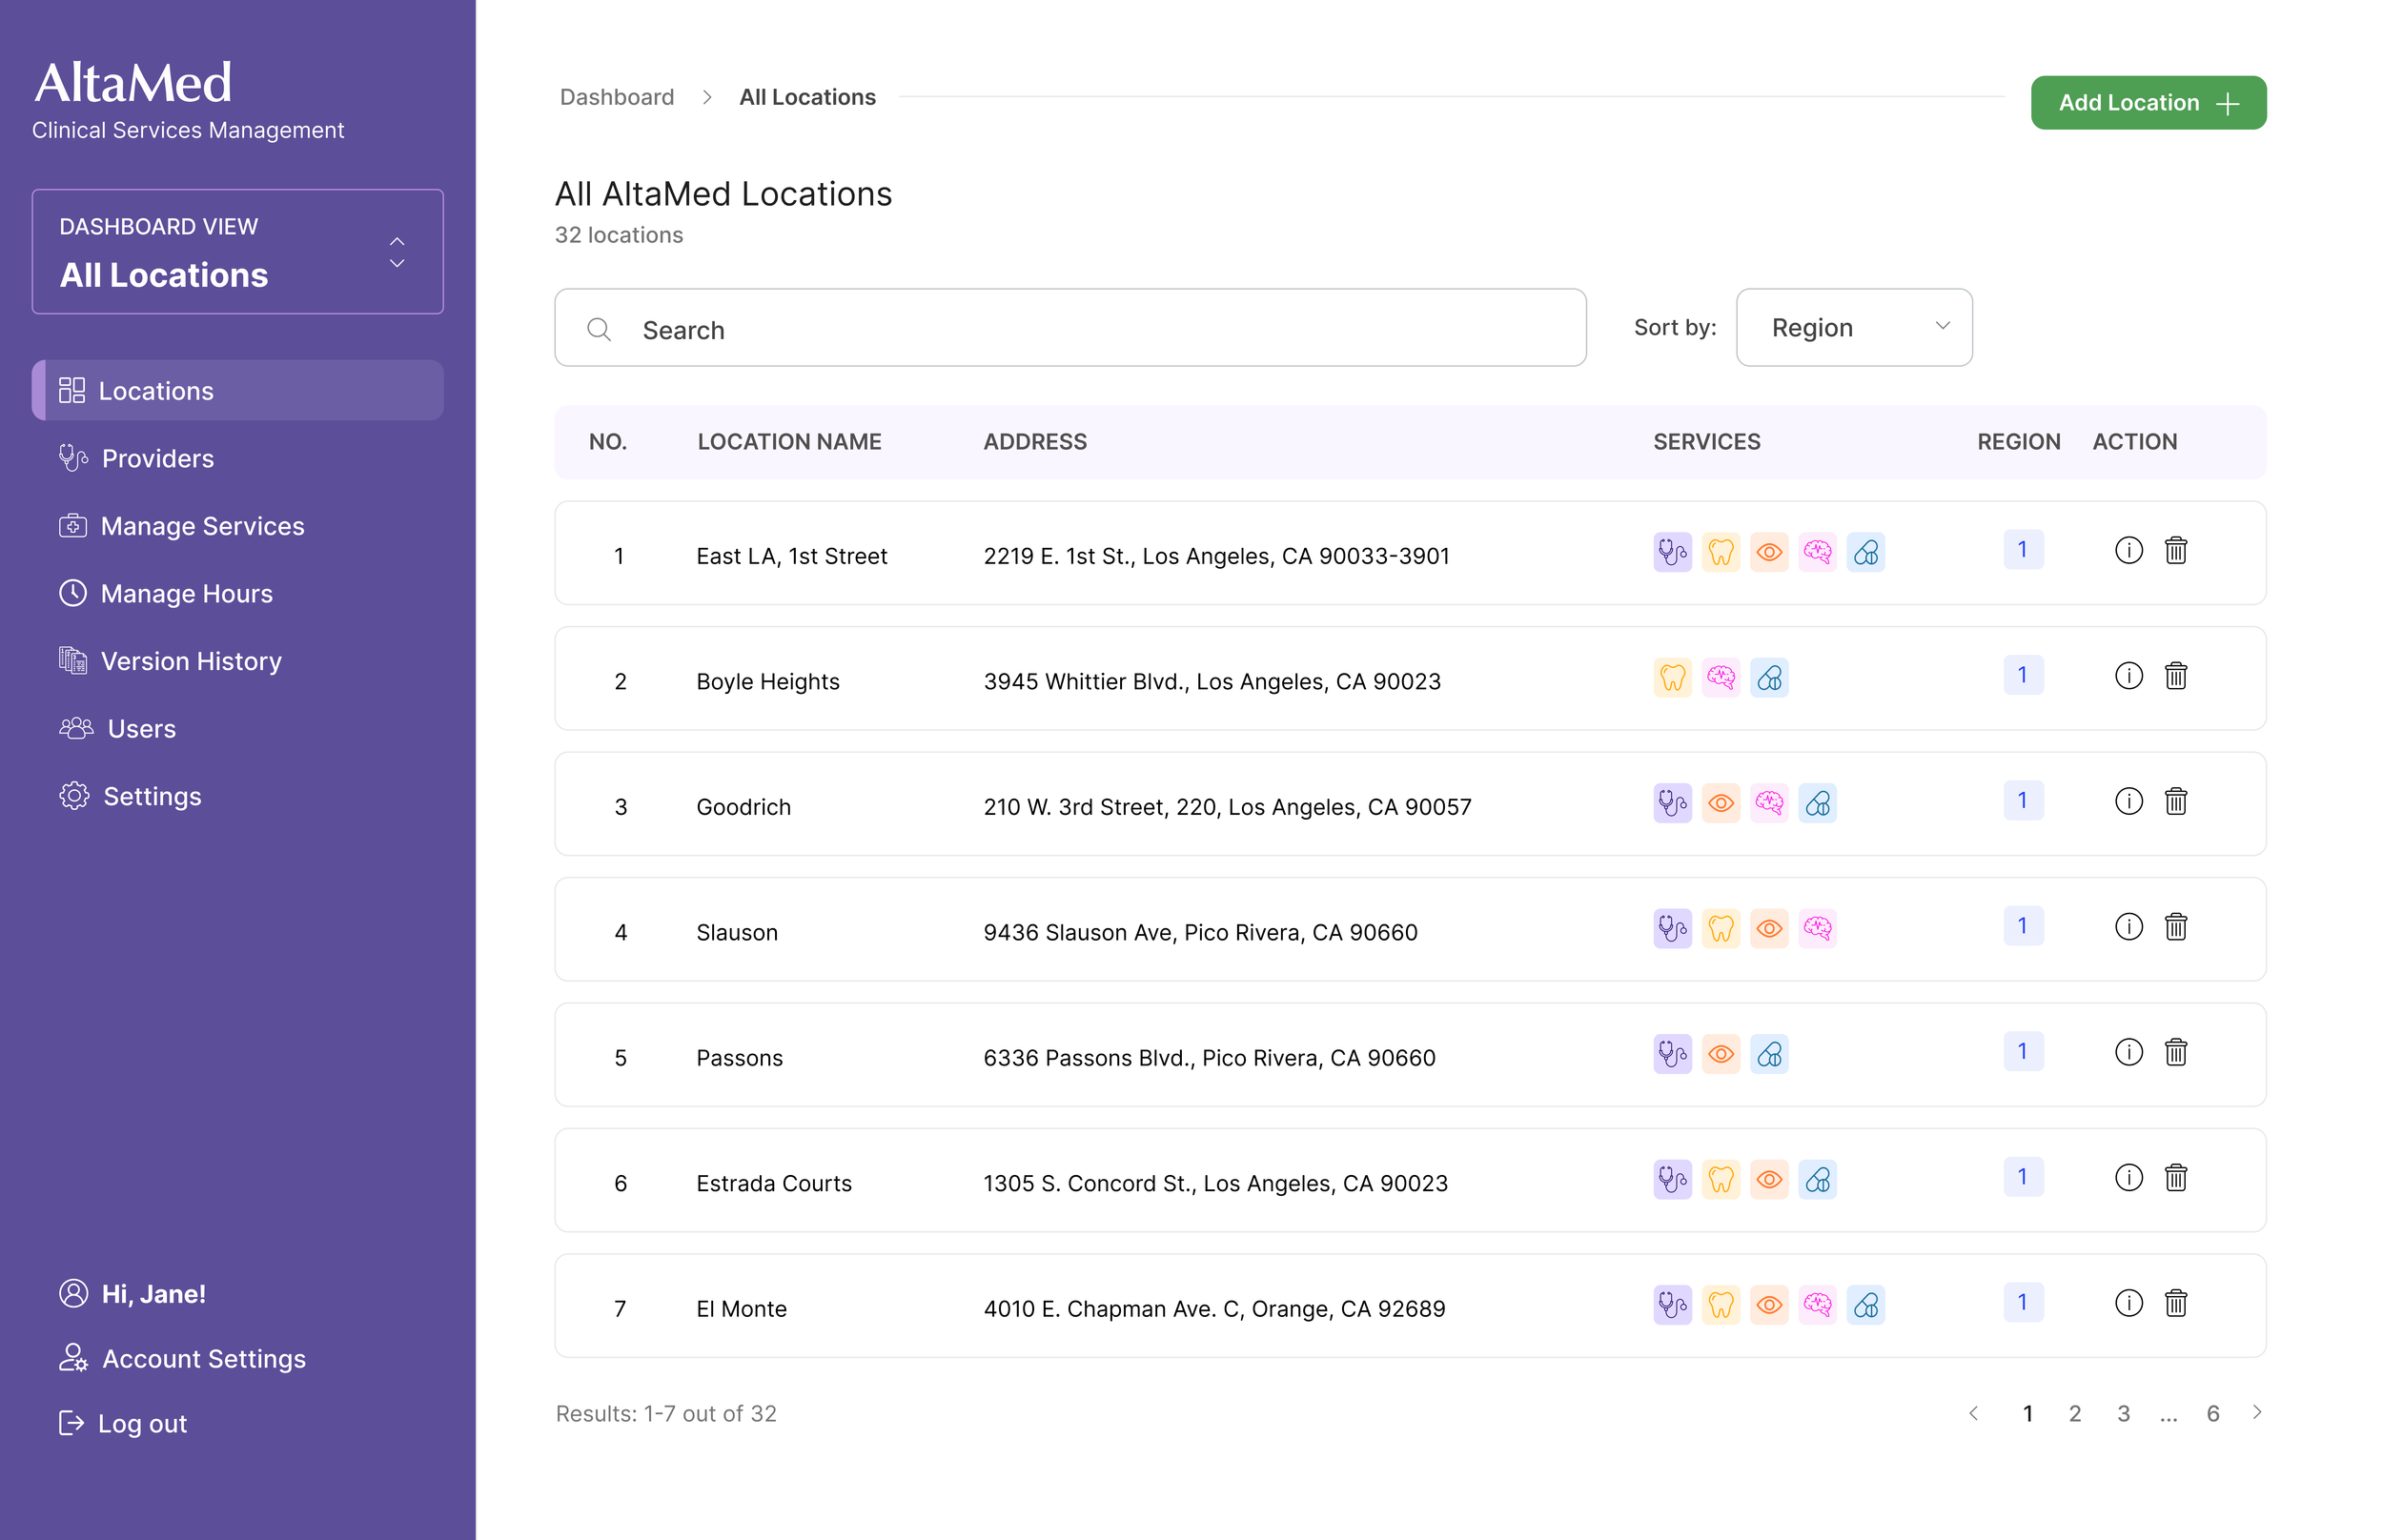Click the search magnifier icon
2383x1540 pixels.
pyautogui.click(x=598, y=329)
